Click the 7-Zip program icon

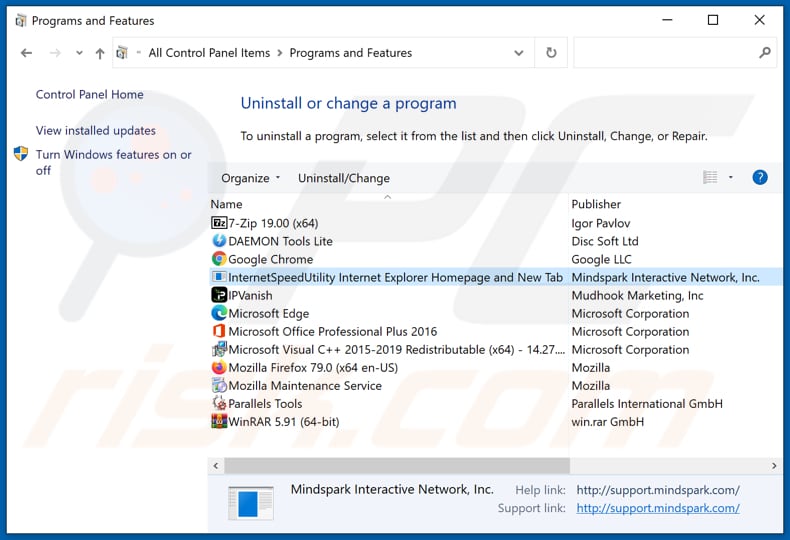[x=219, y=223]
